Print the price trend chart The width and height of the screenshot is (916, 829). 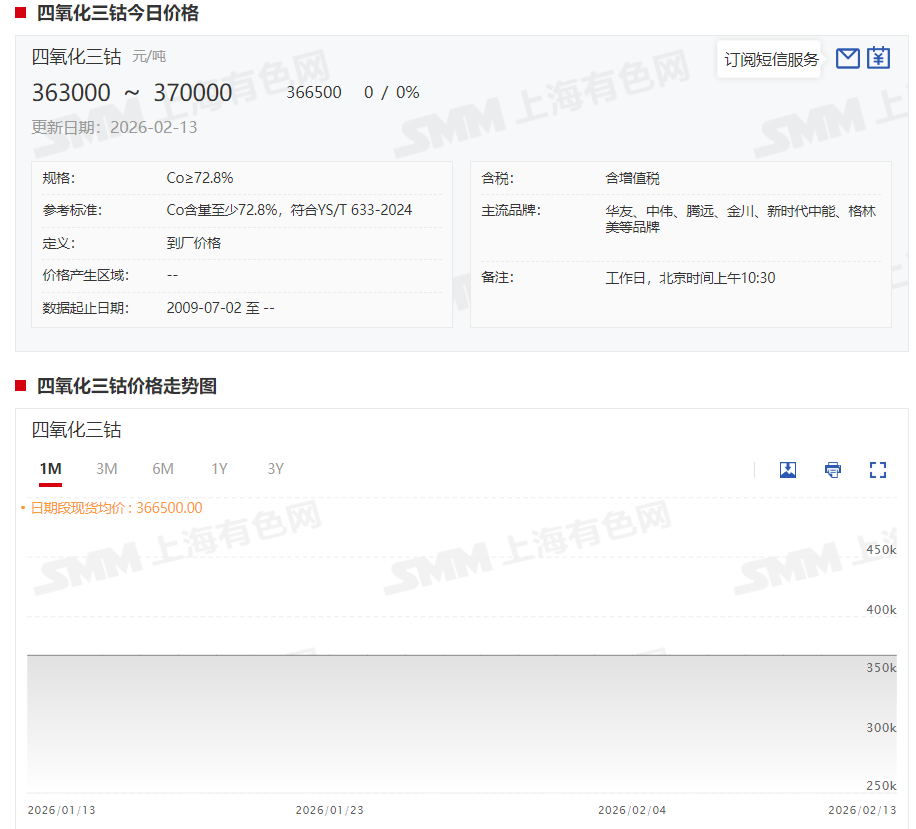pyautogui.click(x=833, y=470)
